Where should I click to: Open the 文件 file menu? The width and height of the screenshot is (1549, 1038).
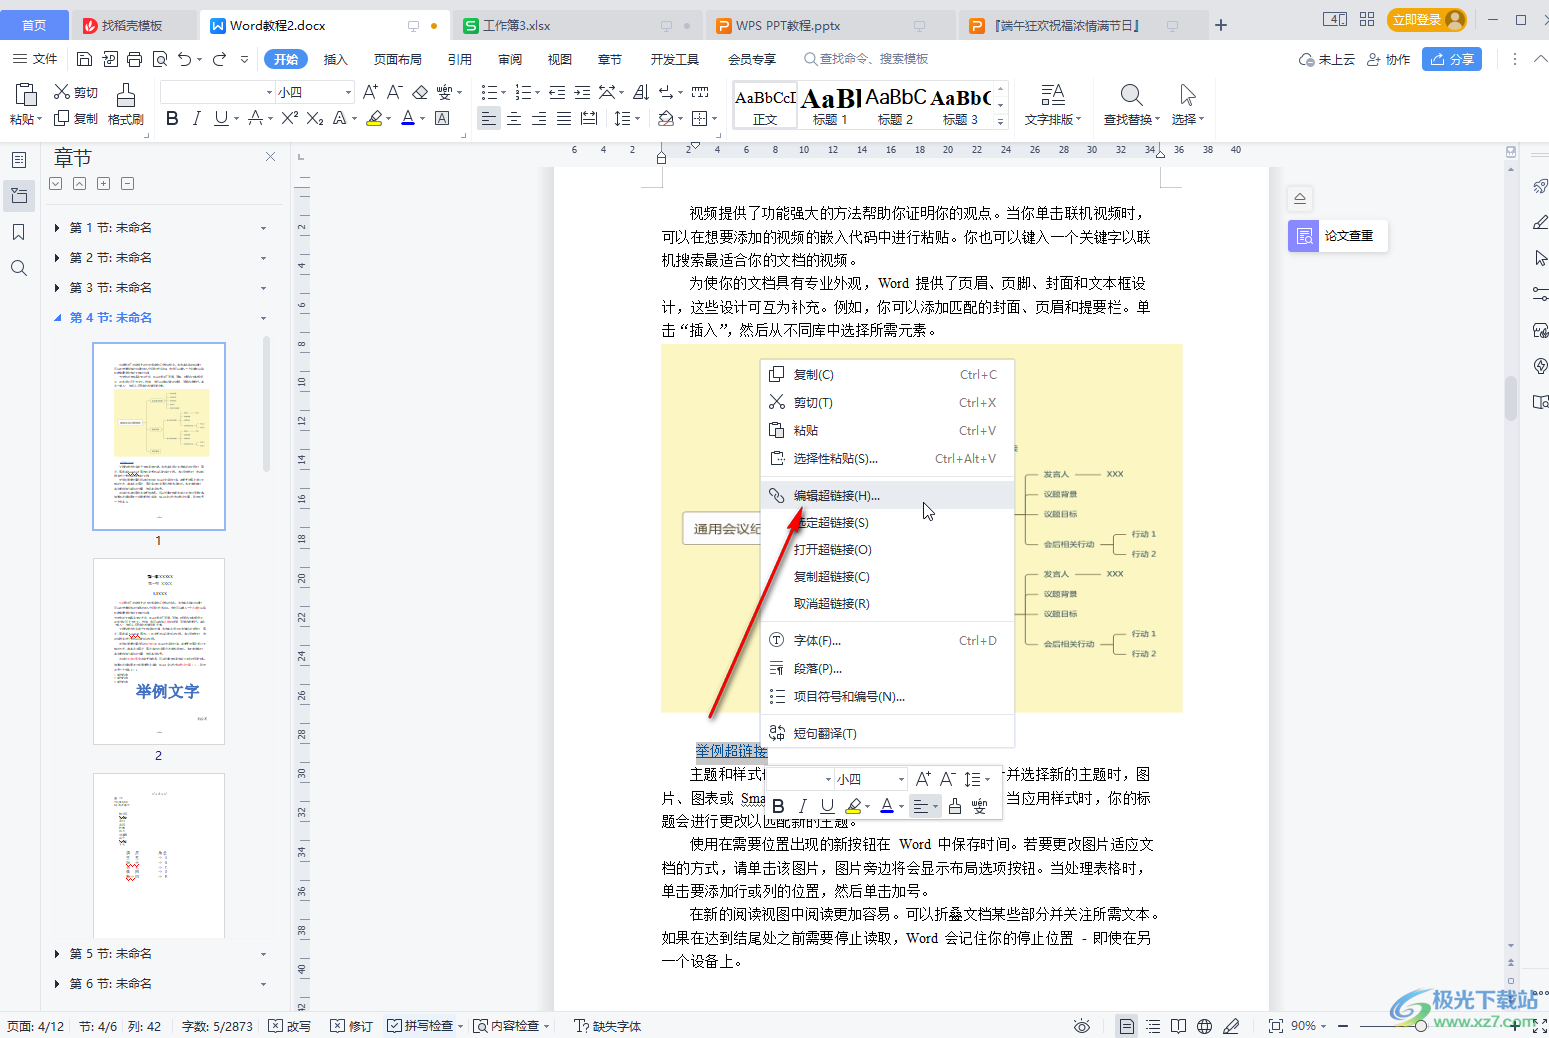35,59
